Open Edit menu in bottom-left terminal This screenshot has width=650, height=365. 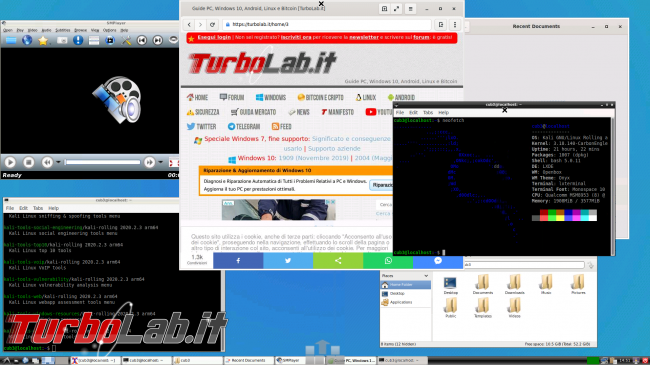[24, 208]
